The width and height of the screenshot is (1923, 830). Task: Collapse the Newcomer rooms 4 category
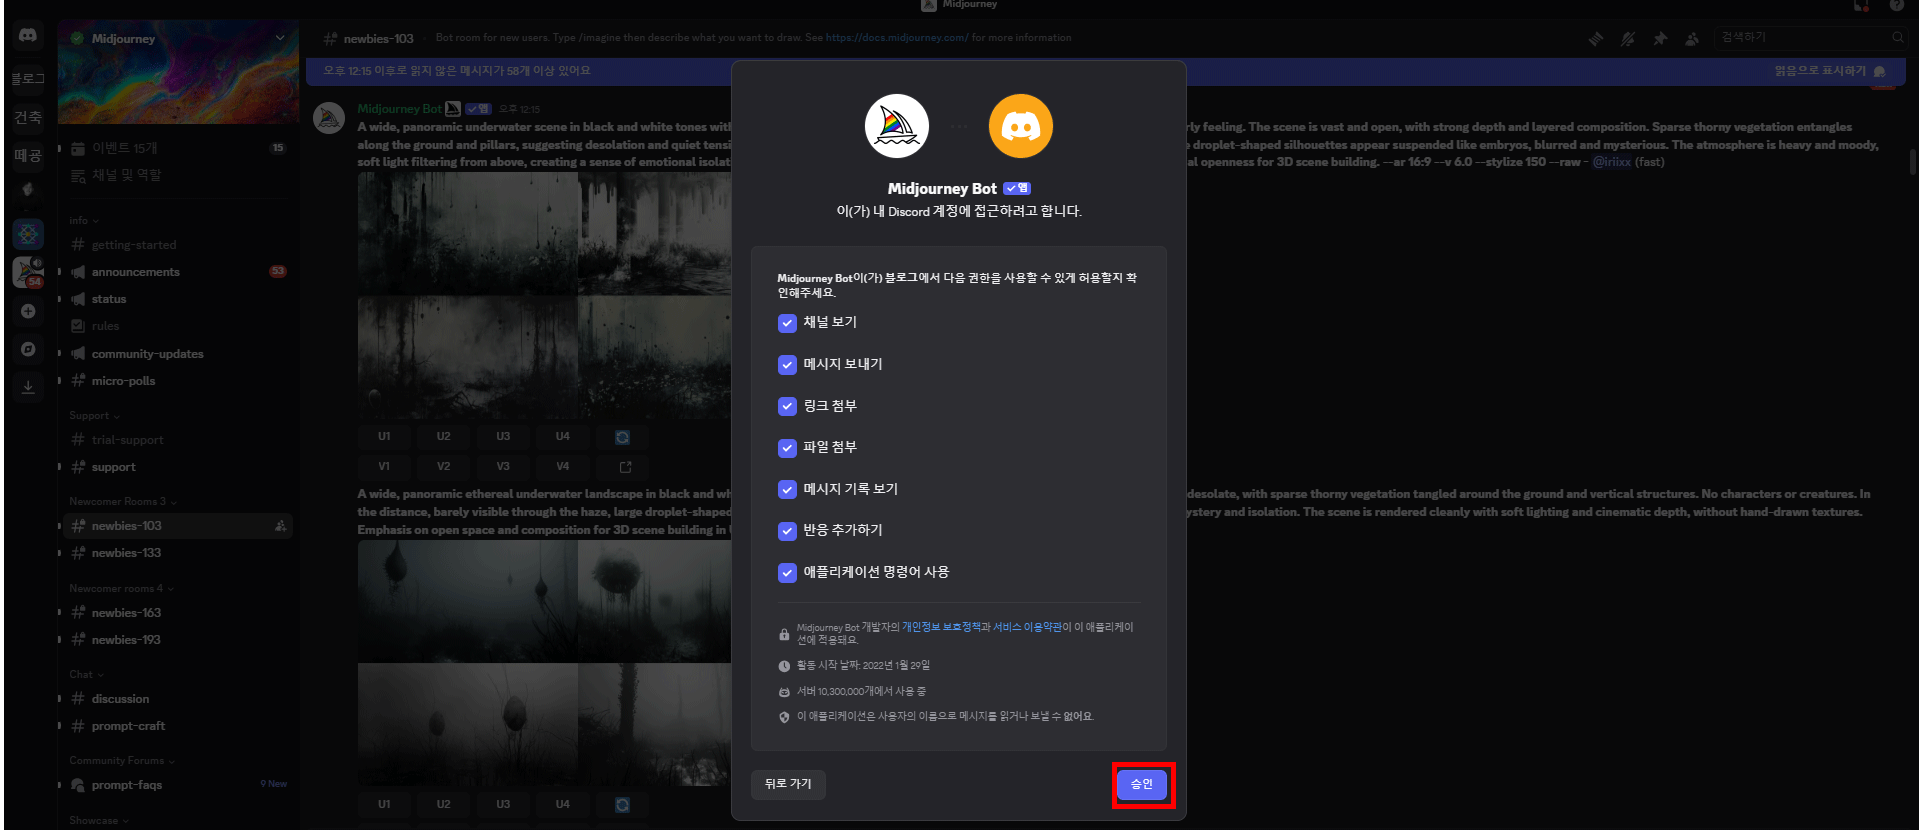(x=121, y=589)
